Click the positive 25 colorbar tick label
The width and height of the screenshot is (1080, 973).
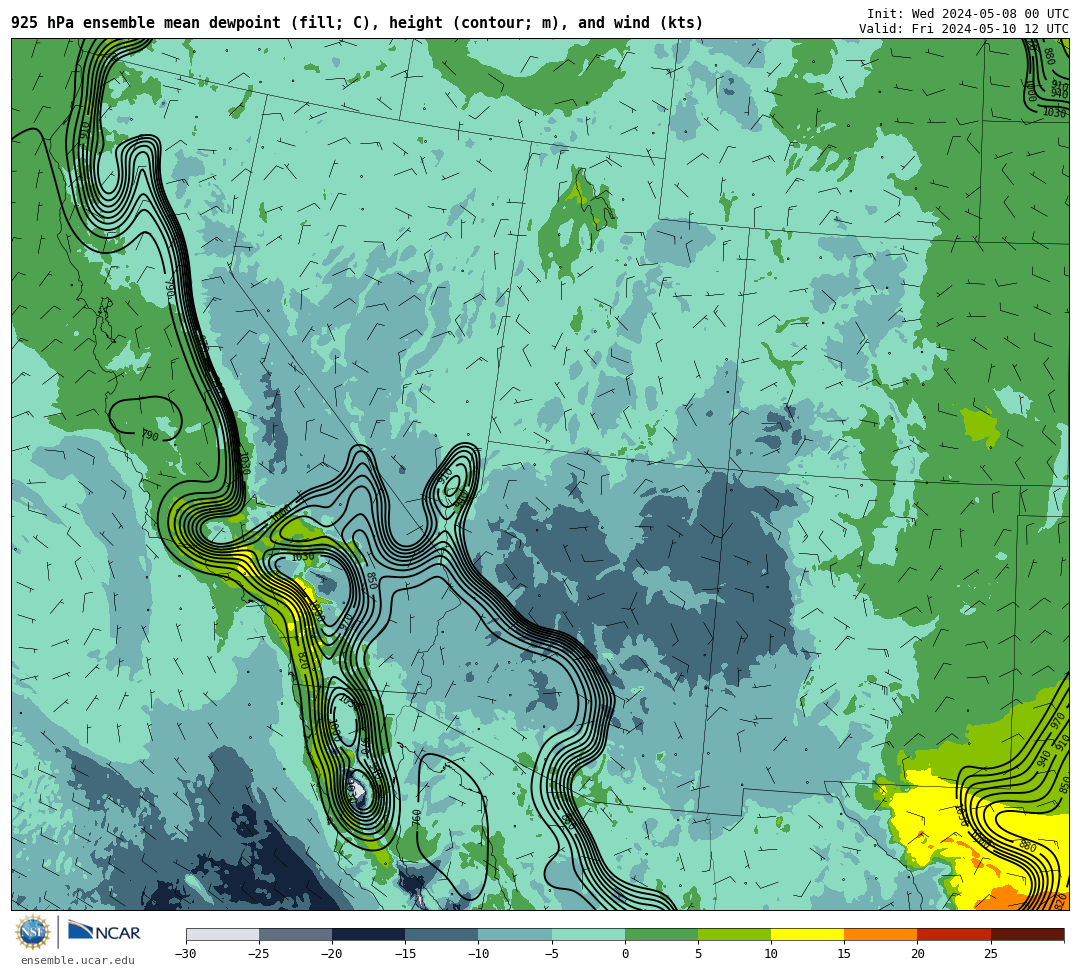tap(990, 954)
